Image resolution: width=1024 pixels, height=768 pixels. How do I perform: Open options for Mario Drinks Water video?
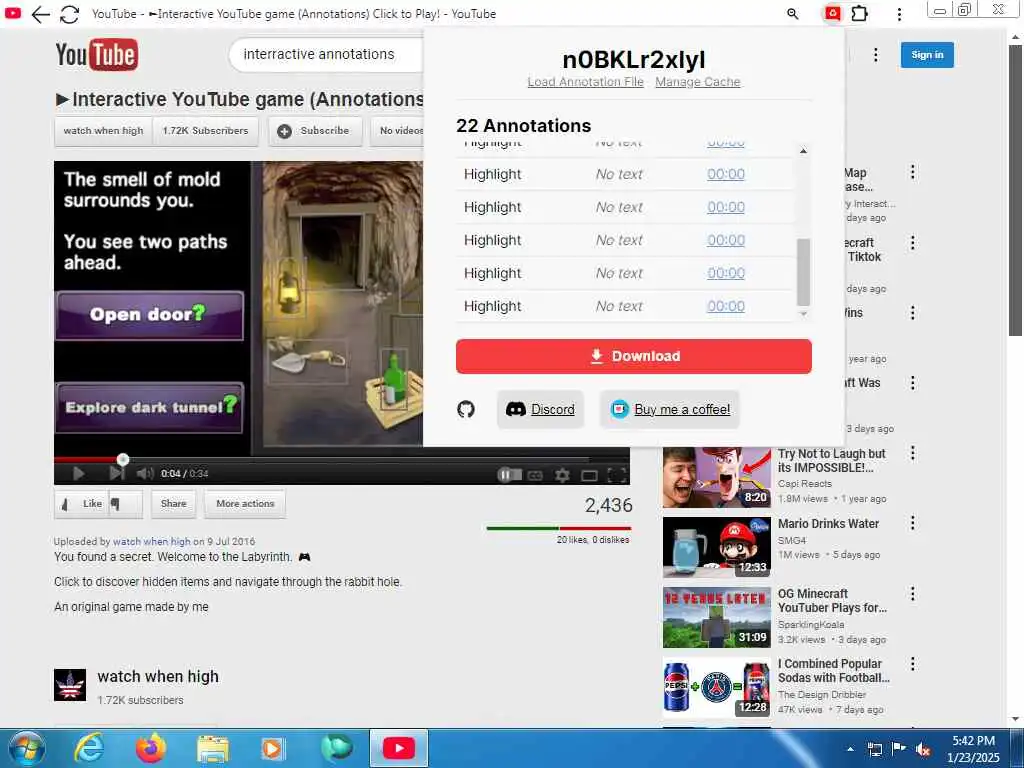tap(912, 522)
